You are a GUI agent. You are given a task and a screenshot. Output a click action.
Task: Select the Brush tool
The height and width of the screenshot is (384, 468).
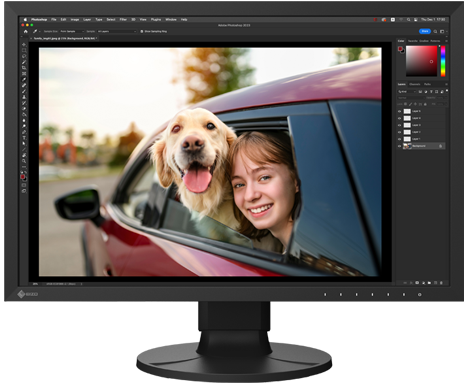pos(24,91)
